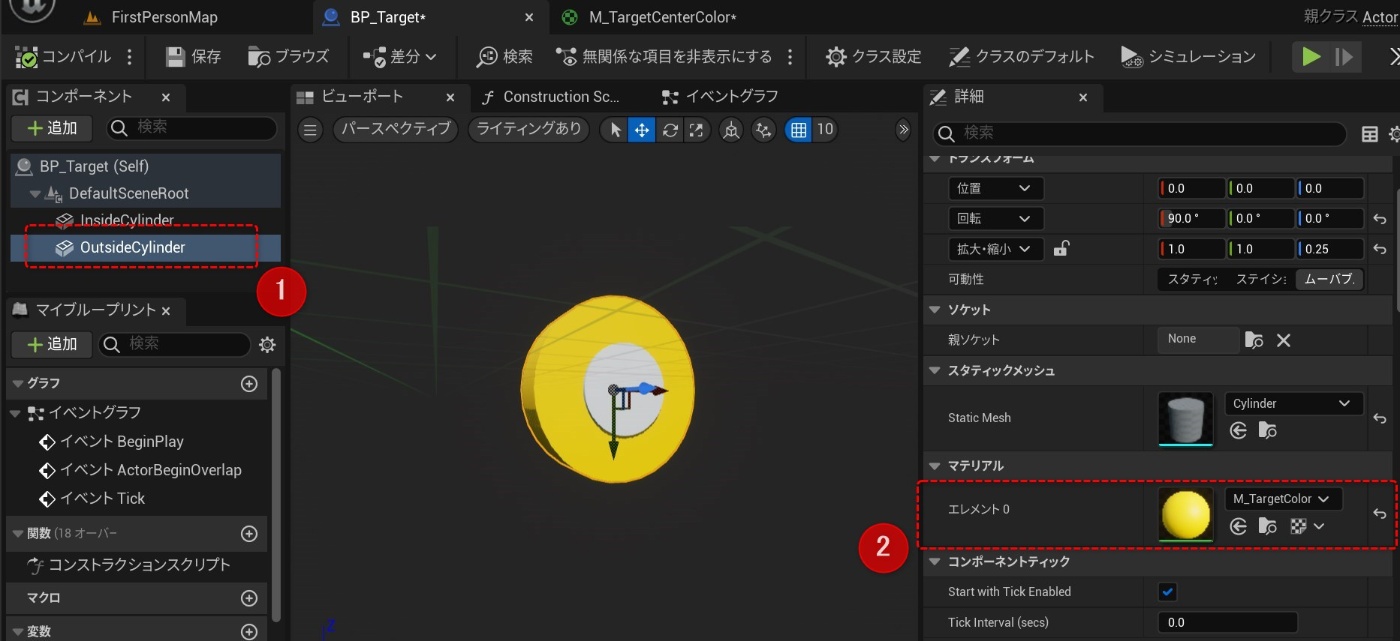Open the Cylinder static mesh dropdown
The height and width of the screenshot is (641, 1400).
(1293, 403)
